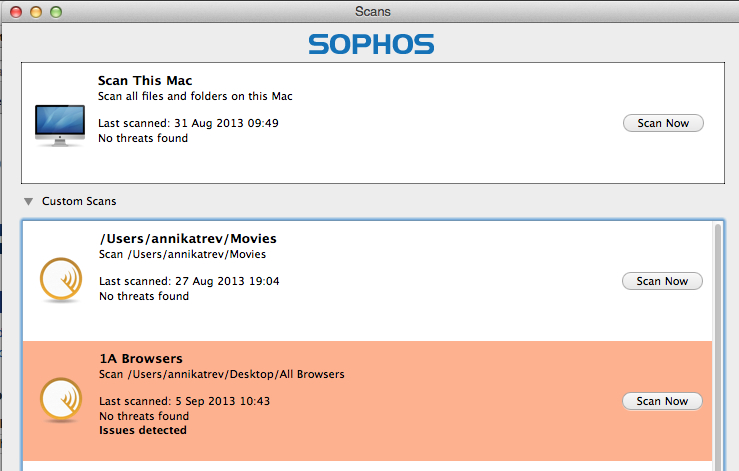Close the Scans window with the red button
739x471 pixels.
pyautogui.click(x=17, y=11)
